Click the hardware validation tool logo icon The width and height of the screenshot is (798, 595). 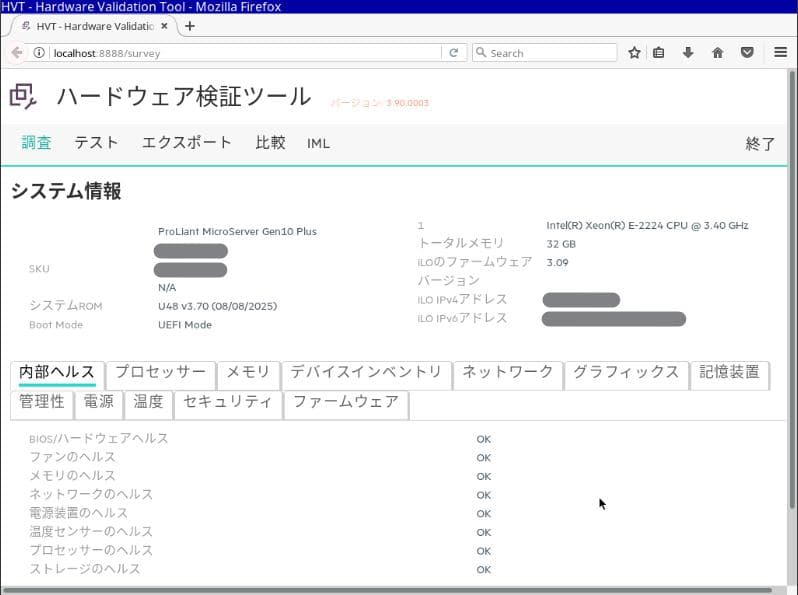pos(23,96)
